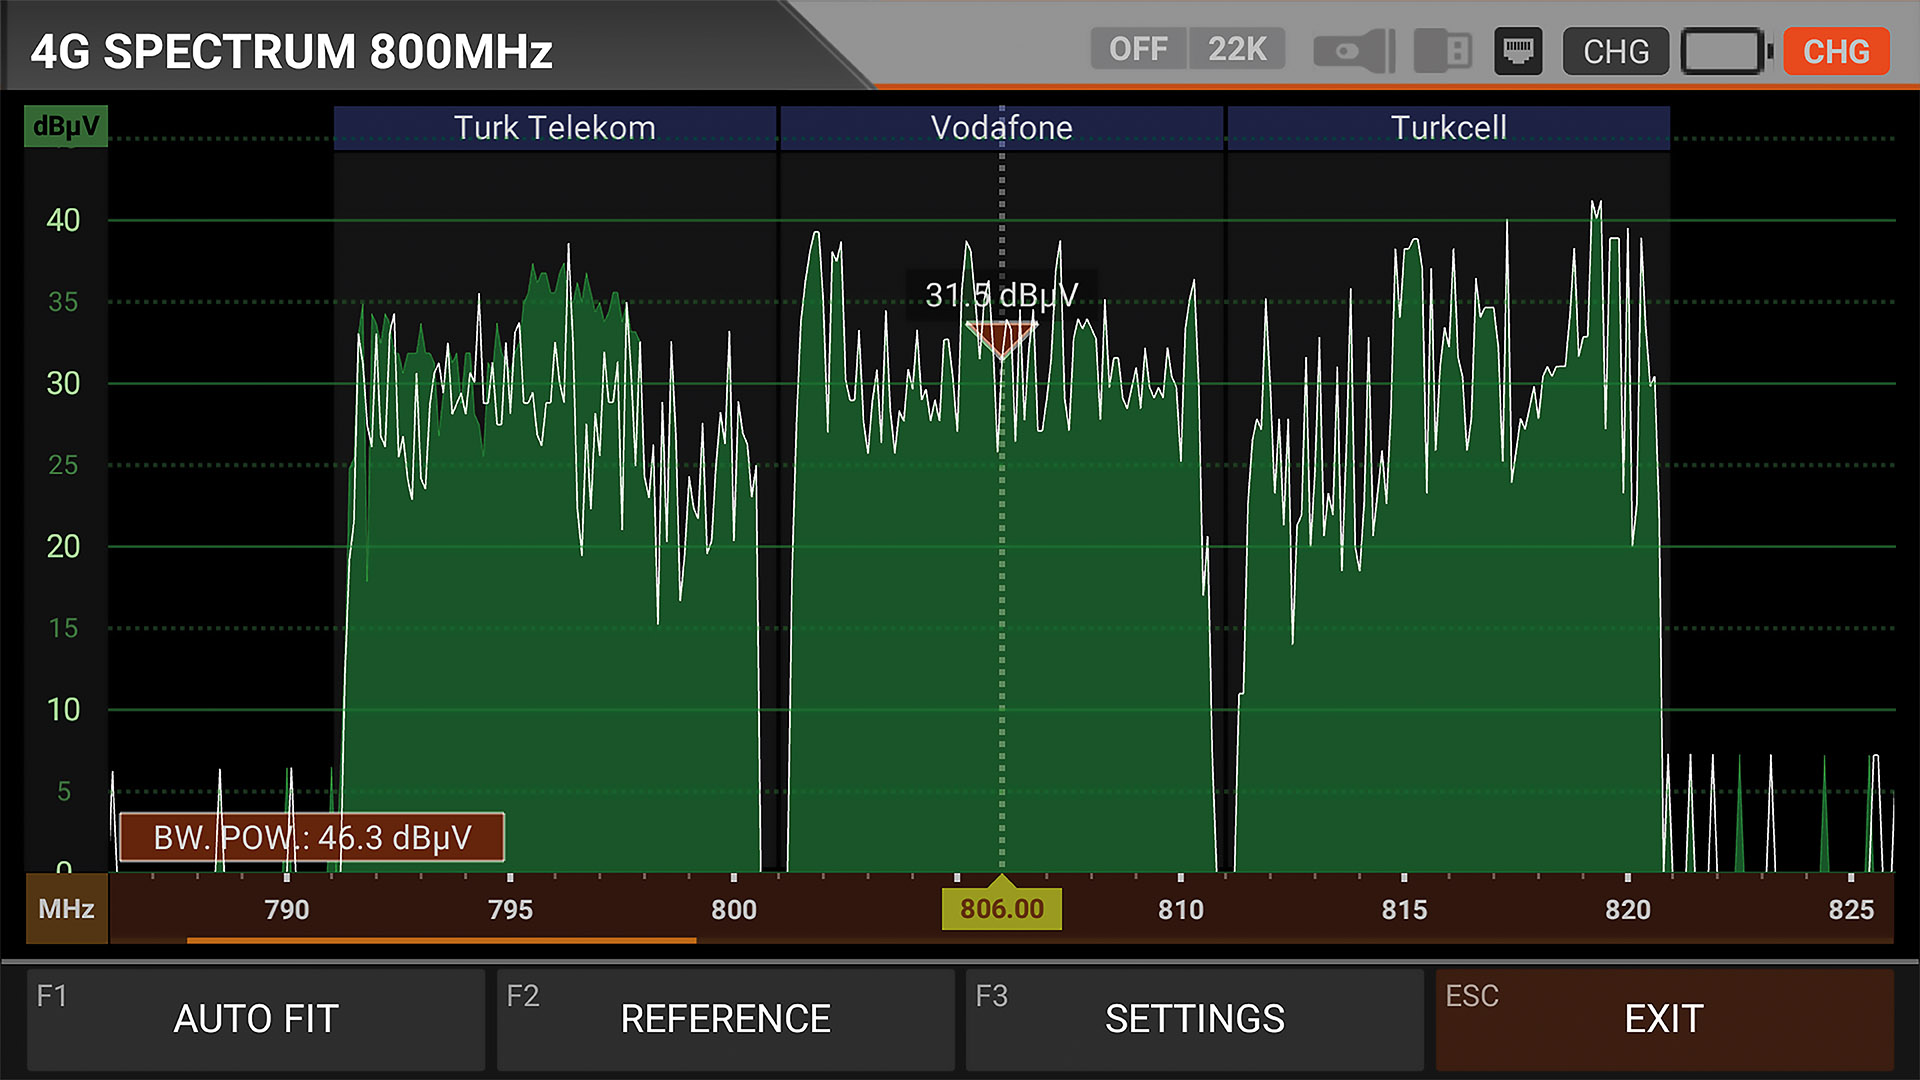
Task: Toggle the 22K tone indicator
Action: click(x=1237, y=49)
